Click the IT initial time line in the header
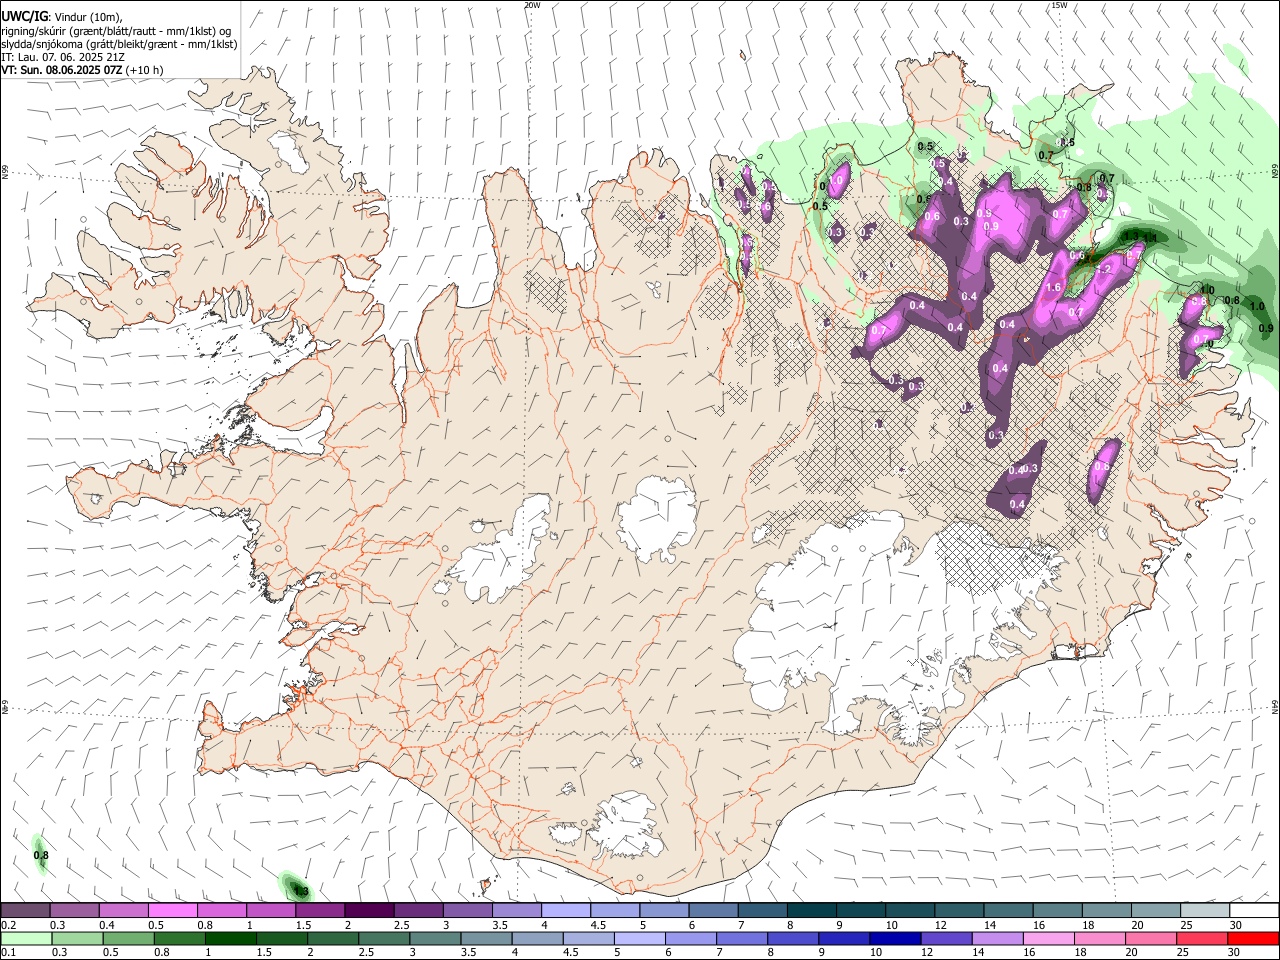 (63, 57)
